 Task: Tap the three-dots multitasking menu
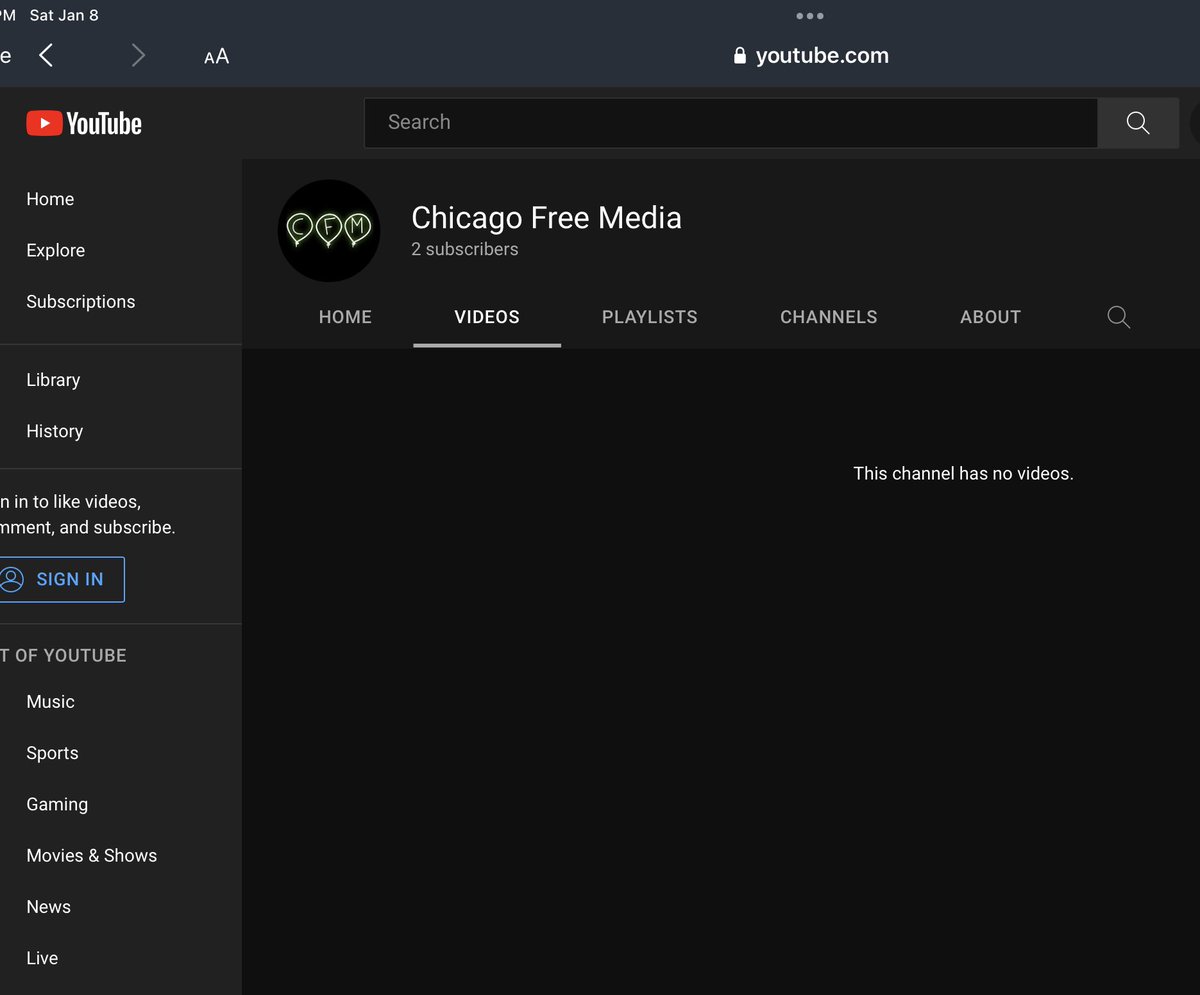pos(809,16)
